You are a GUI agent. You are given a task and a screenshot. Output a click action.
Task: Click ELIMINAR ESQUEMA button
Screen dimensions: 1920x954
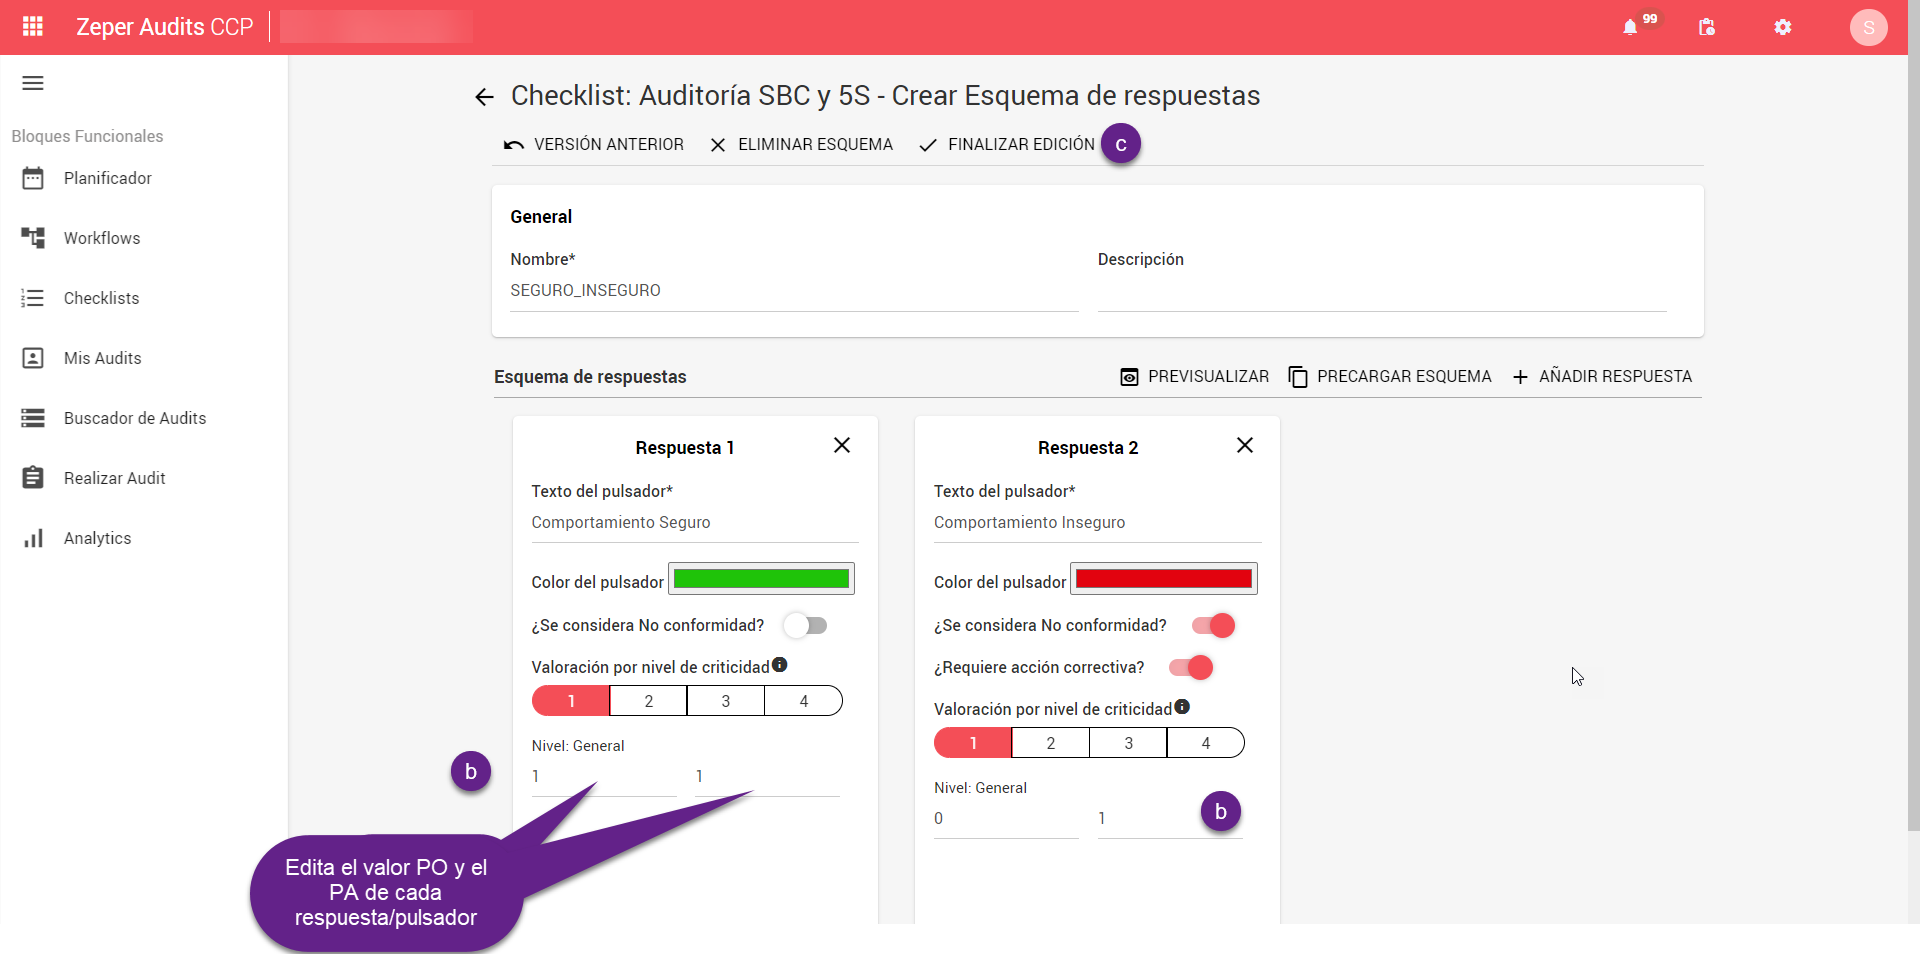[802, 145]
